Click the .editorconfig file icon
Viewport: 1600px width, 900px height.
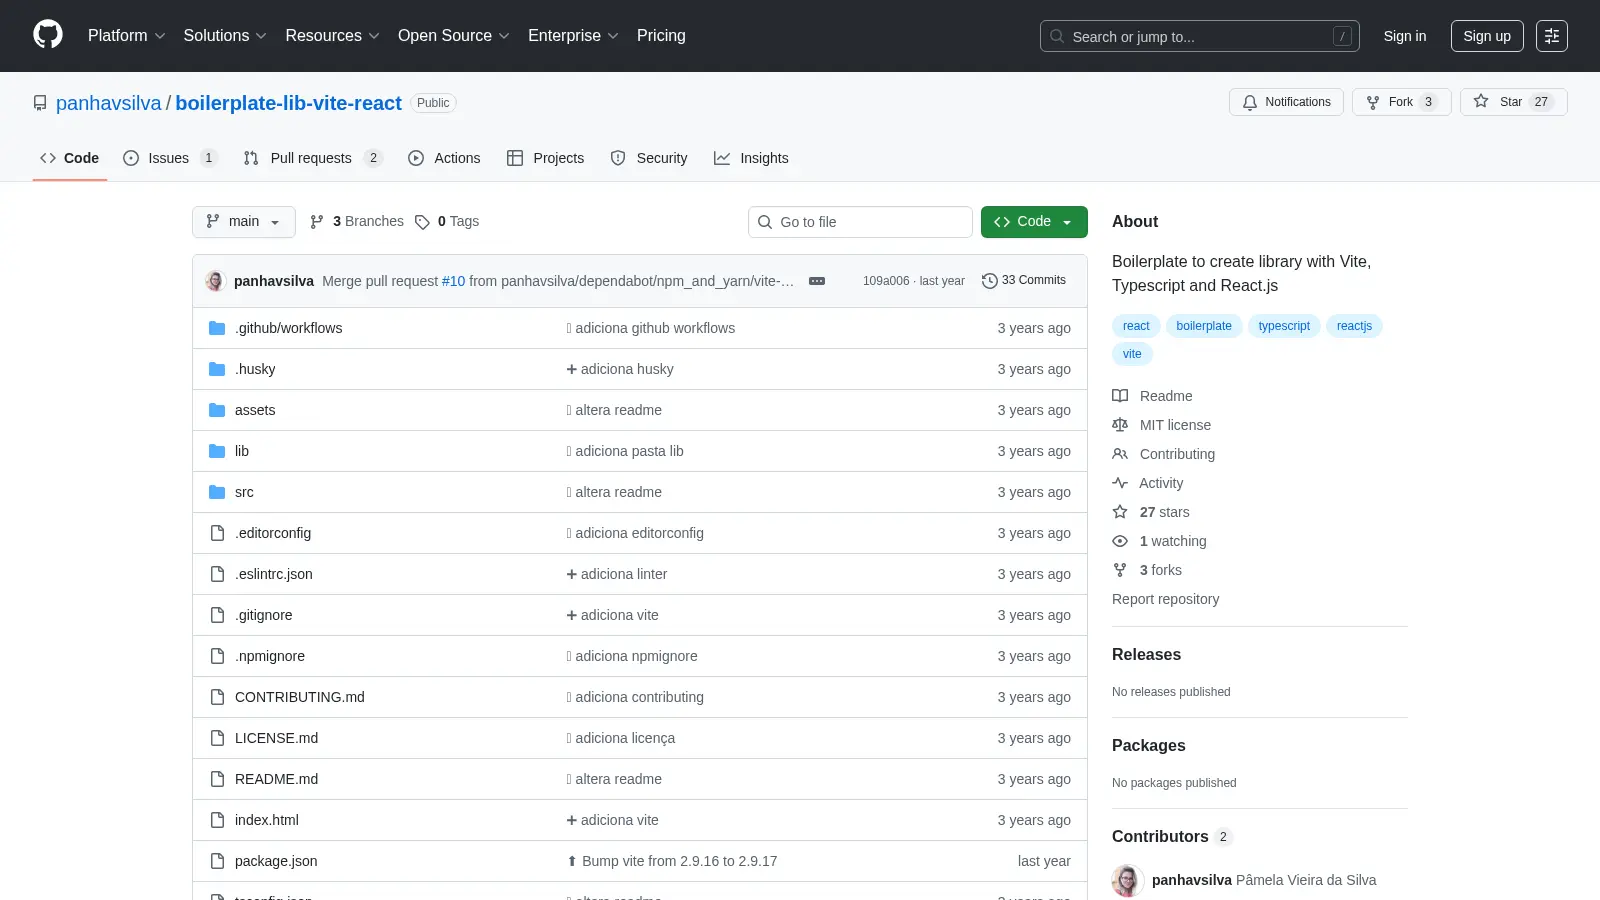pyautogui.click(x=217, y=533)
